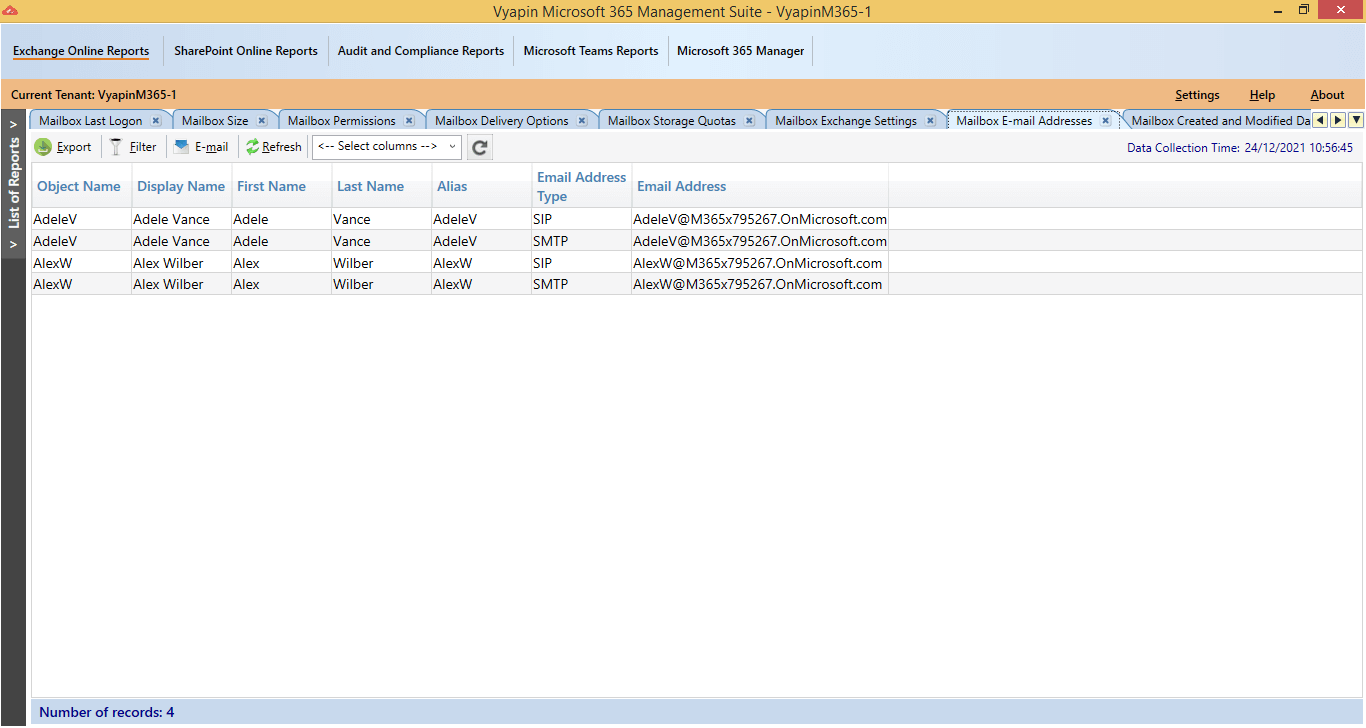Open Microsoft Teams Reports menu
This screenshot has height=728, width=1366.
591,51
